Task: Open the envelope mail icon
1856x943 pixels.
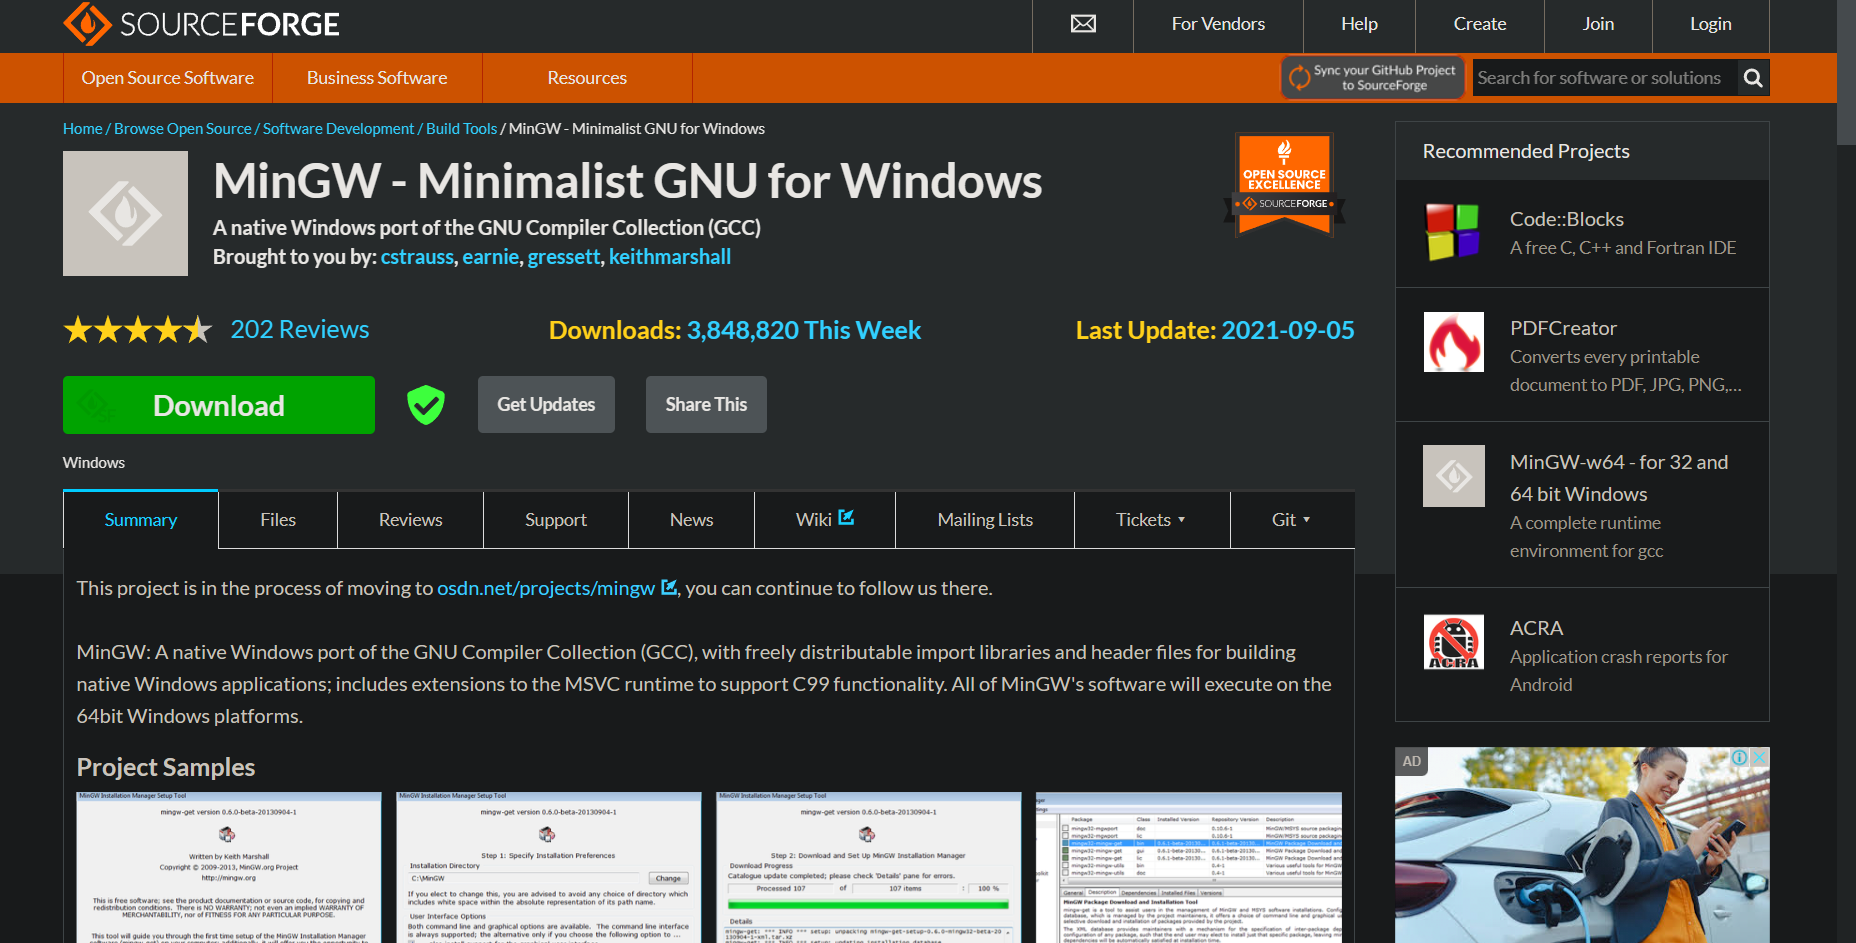Action: 1083,24
